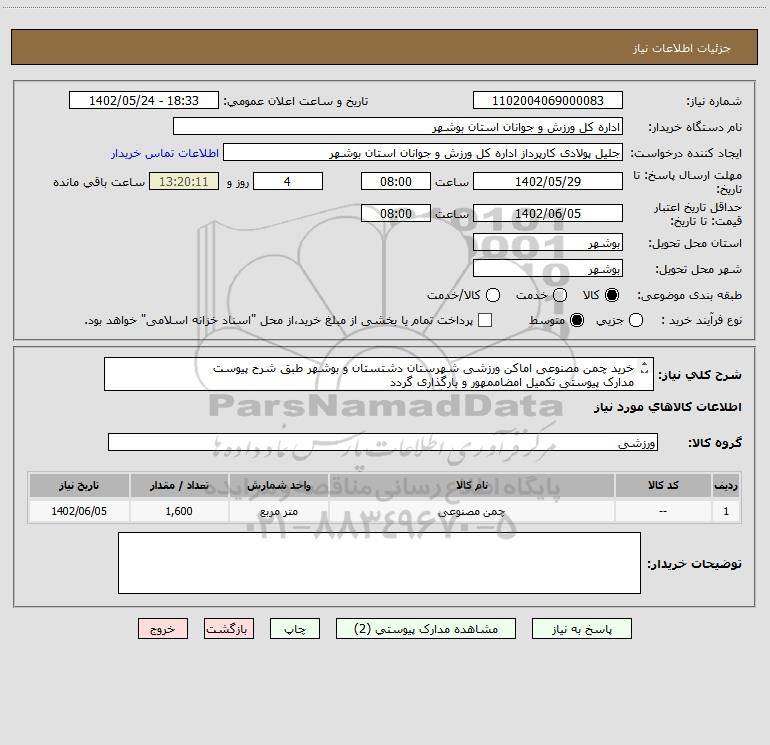Click the واحد شمارش column header
Viewport: 770px width, 745px height.
pos(278,485)
